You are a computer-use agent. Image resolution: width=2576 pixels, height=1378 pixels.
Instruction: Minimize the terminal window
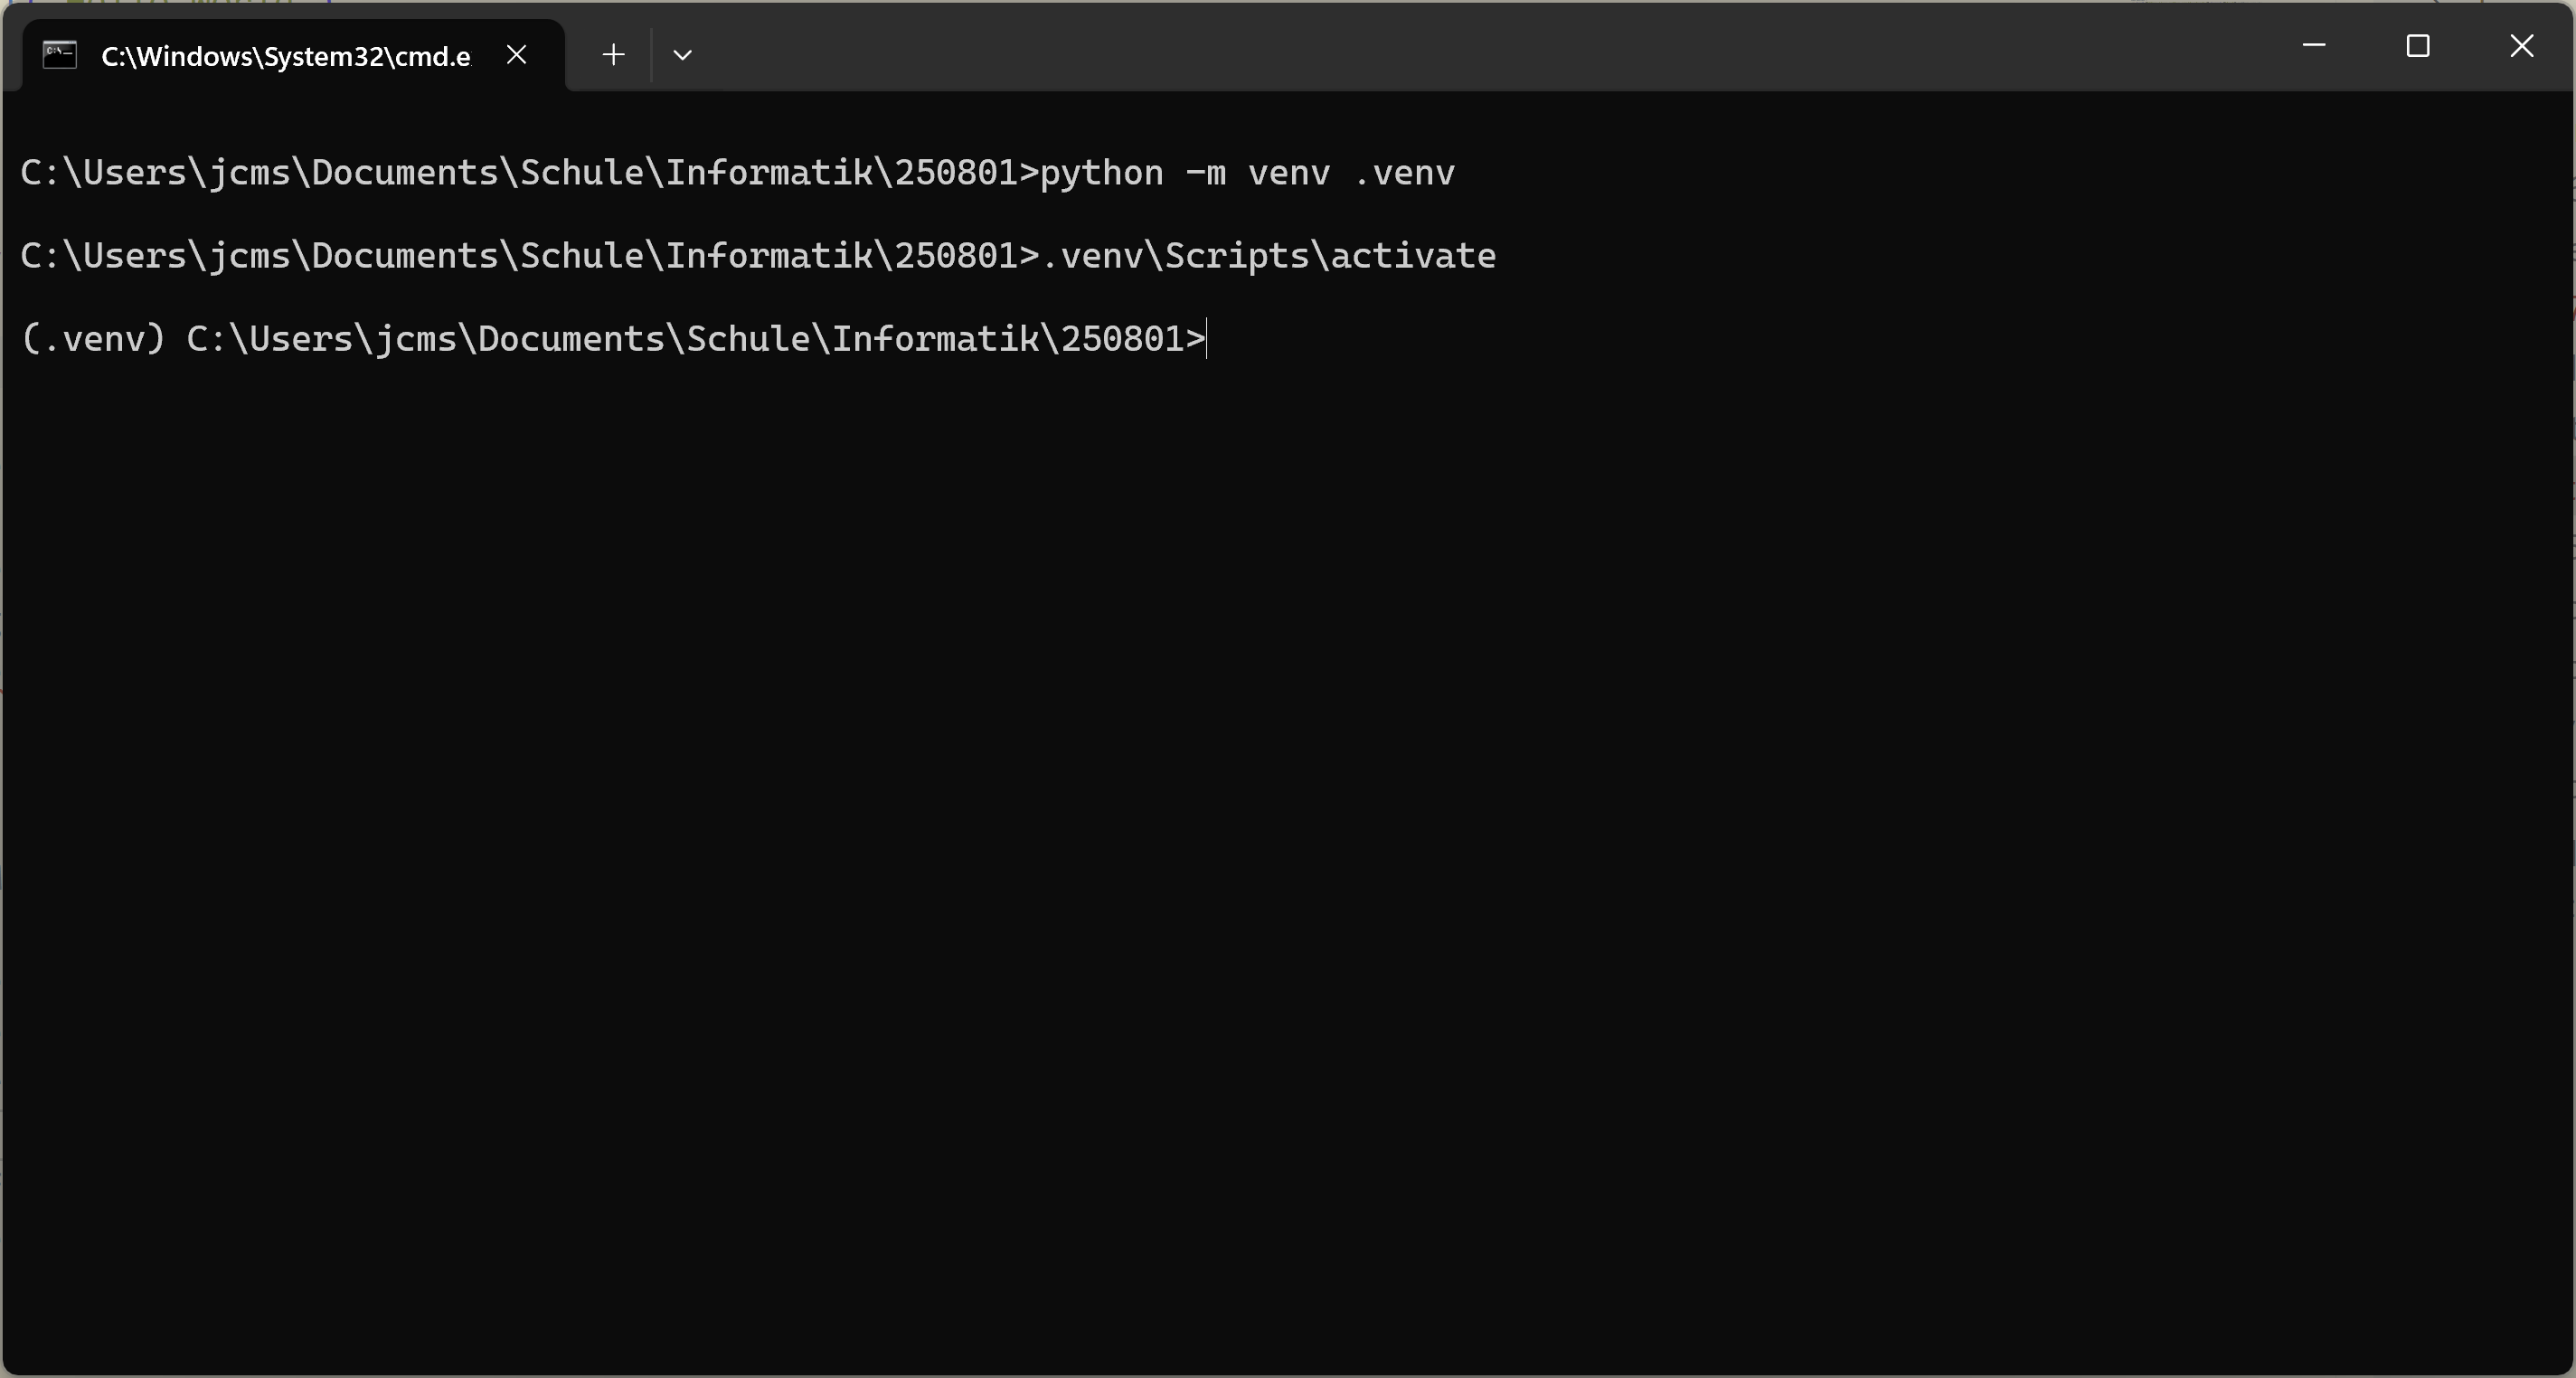click(2314, 46)
